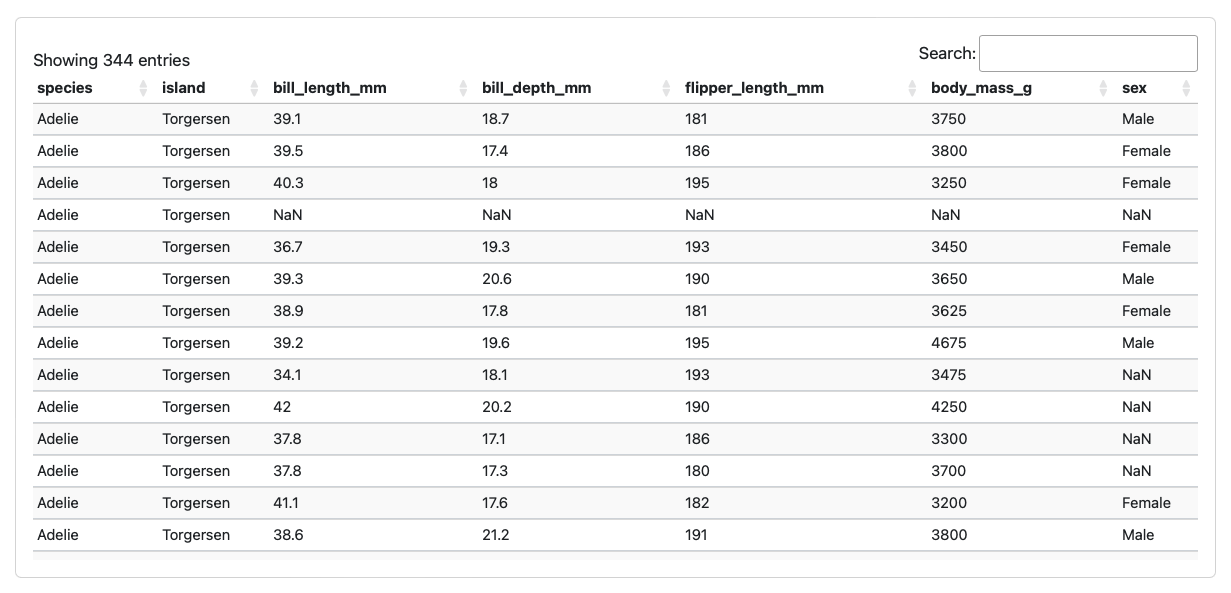Sort the table by sex header
This screenshot has width=1231, height=593.
(x=1135, y=88)
